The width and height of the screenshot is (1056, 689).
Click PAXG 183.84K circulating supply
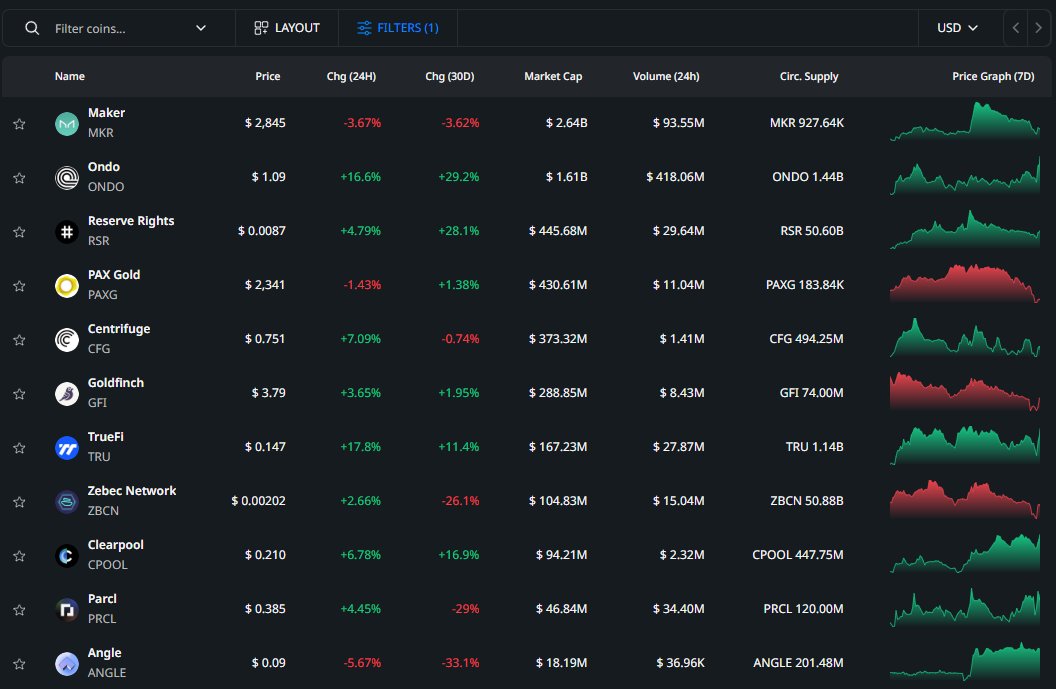(x=805, y=285)
